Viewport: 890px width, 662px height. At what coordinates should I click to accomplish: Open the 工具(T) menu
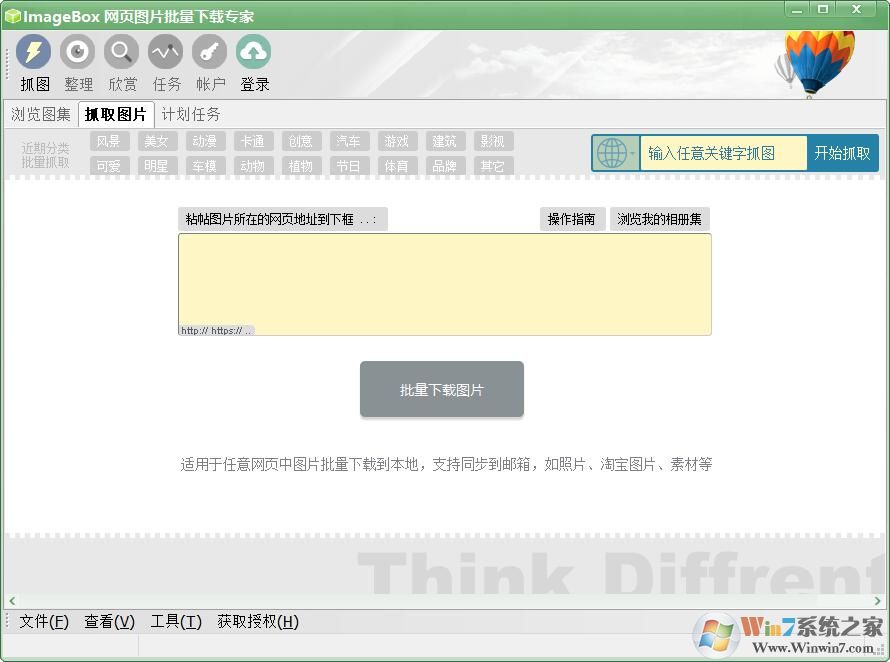(176, 622)
